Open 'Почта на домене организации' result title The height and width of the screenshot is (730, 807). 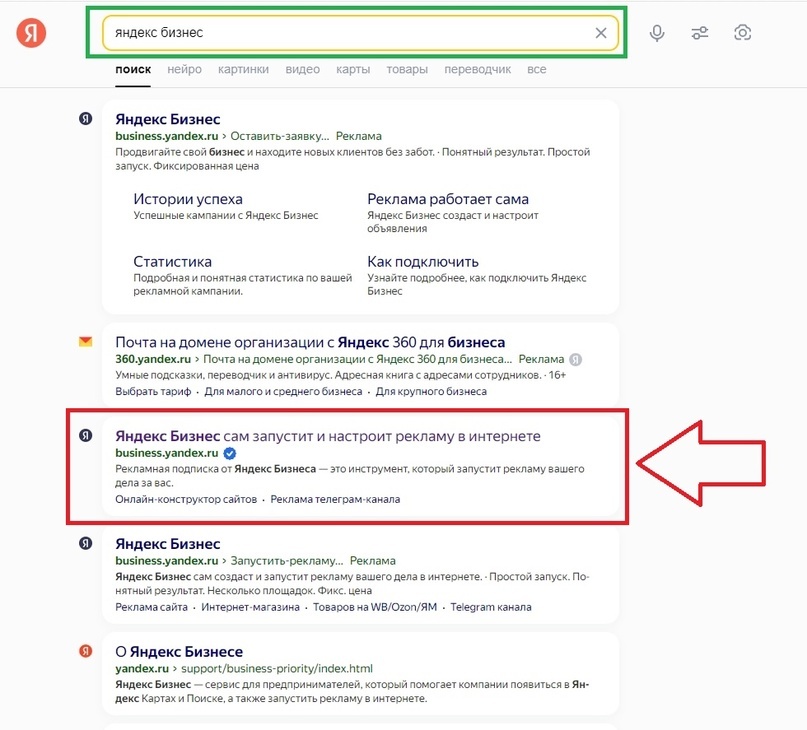pos(310,342)
